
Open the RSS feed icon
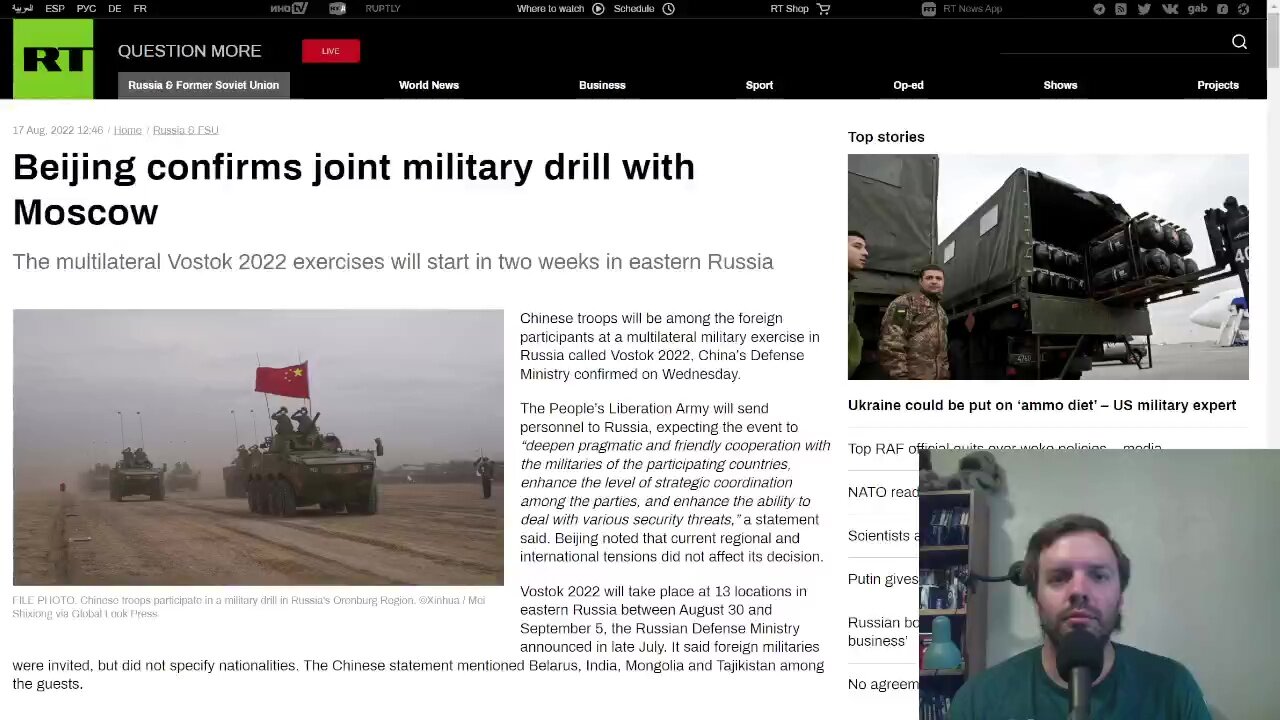tap(1121, 9)
